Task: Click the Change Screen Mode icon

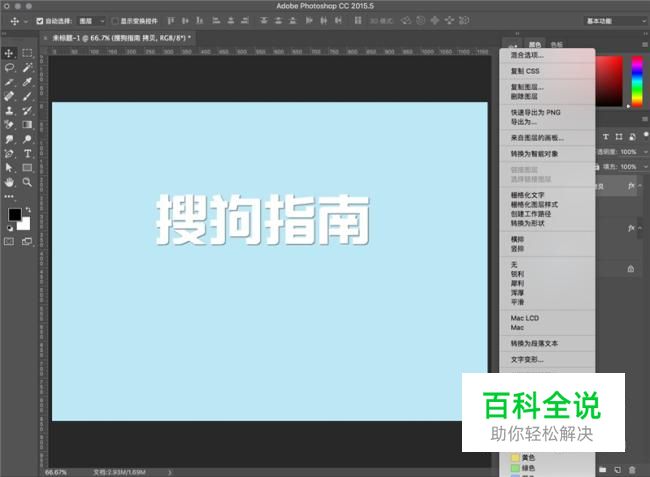Action: pyautogui.click(x=27, y=242)
